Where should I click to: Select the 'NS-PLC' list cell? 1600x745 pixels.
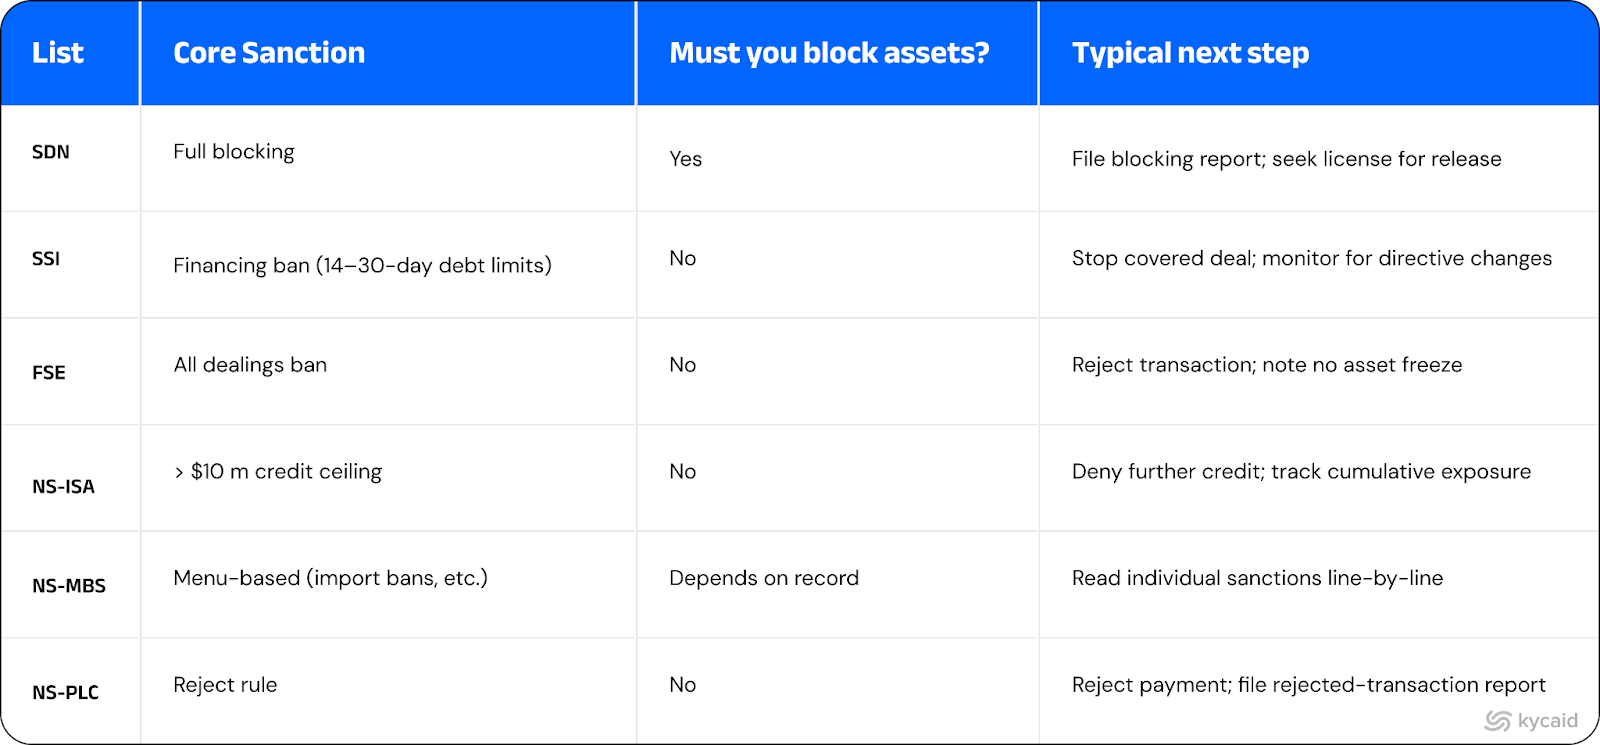(65, 692)
